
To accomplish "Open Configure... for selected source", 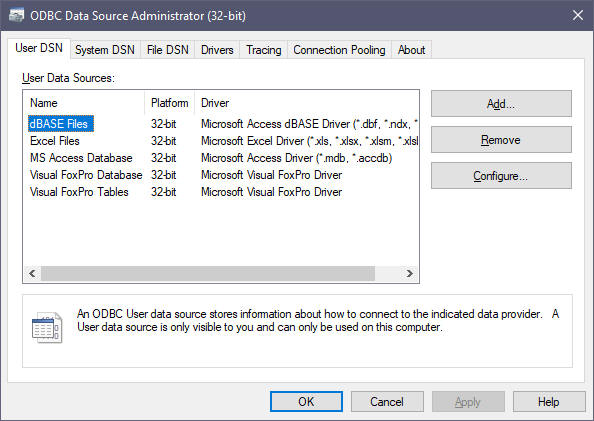I will click(501, 176).
